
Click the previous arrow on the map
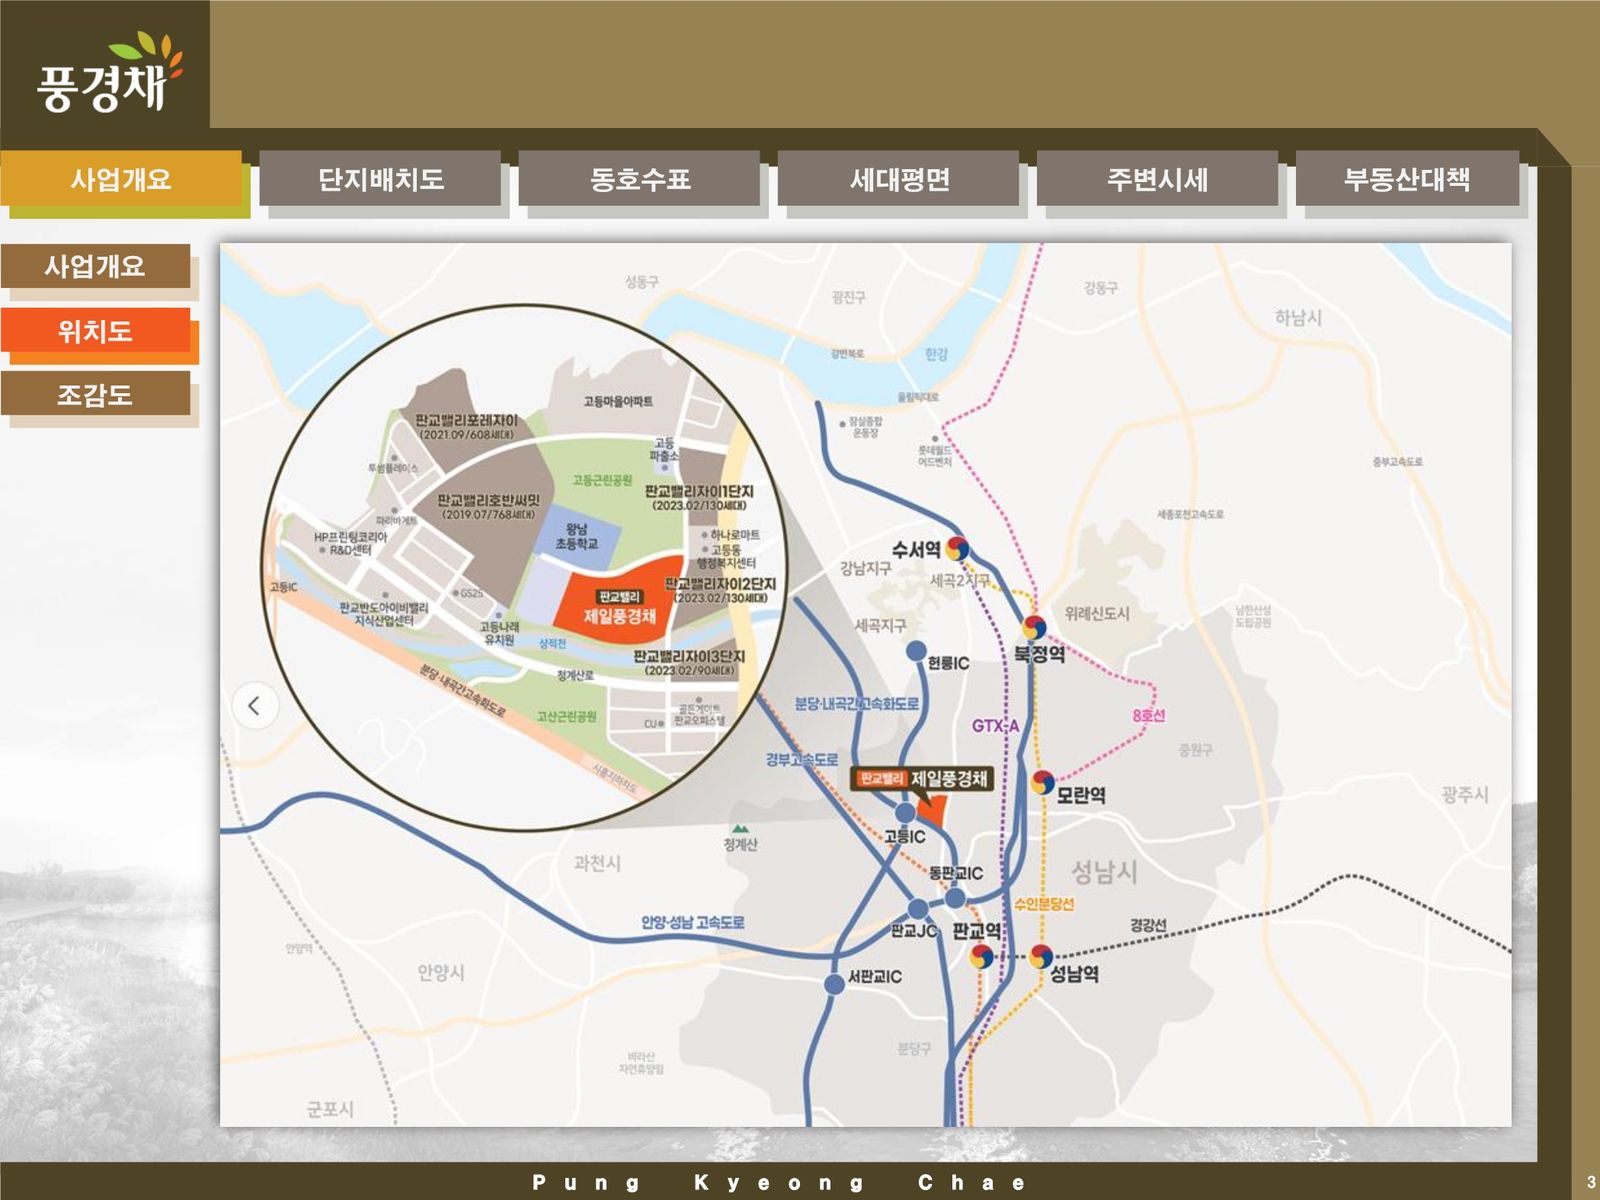254,706
